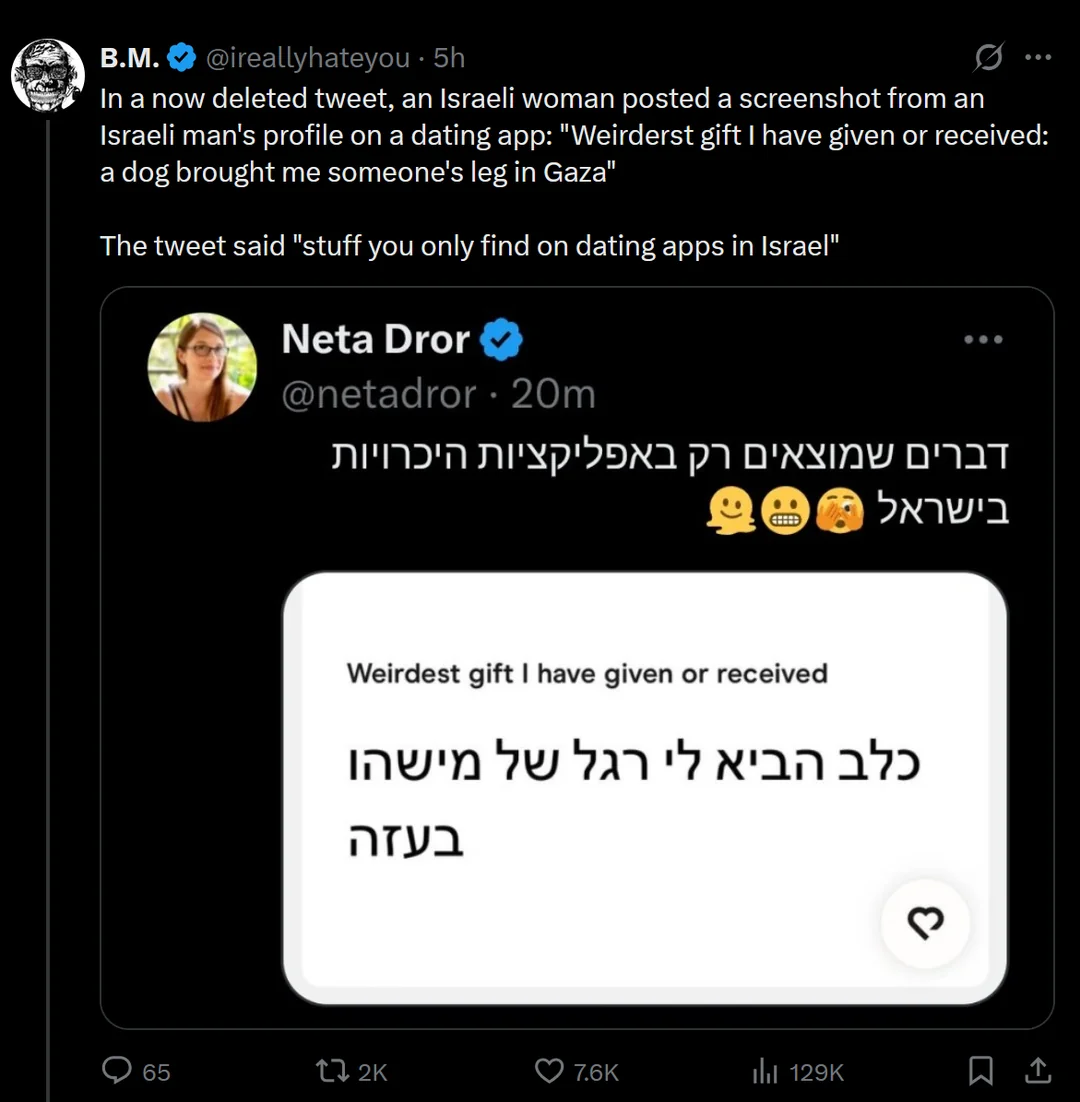Open the dating app screenshot image
This screenshot has width=1080, height=1102.
644,789
